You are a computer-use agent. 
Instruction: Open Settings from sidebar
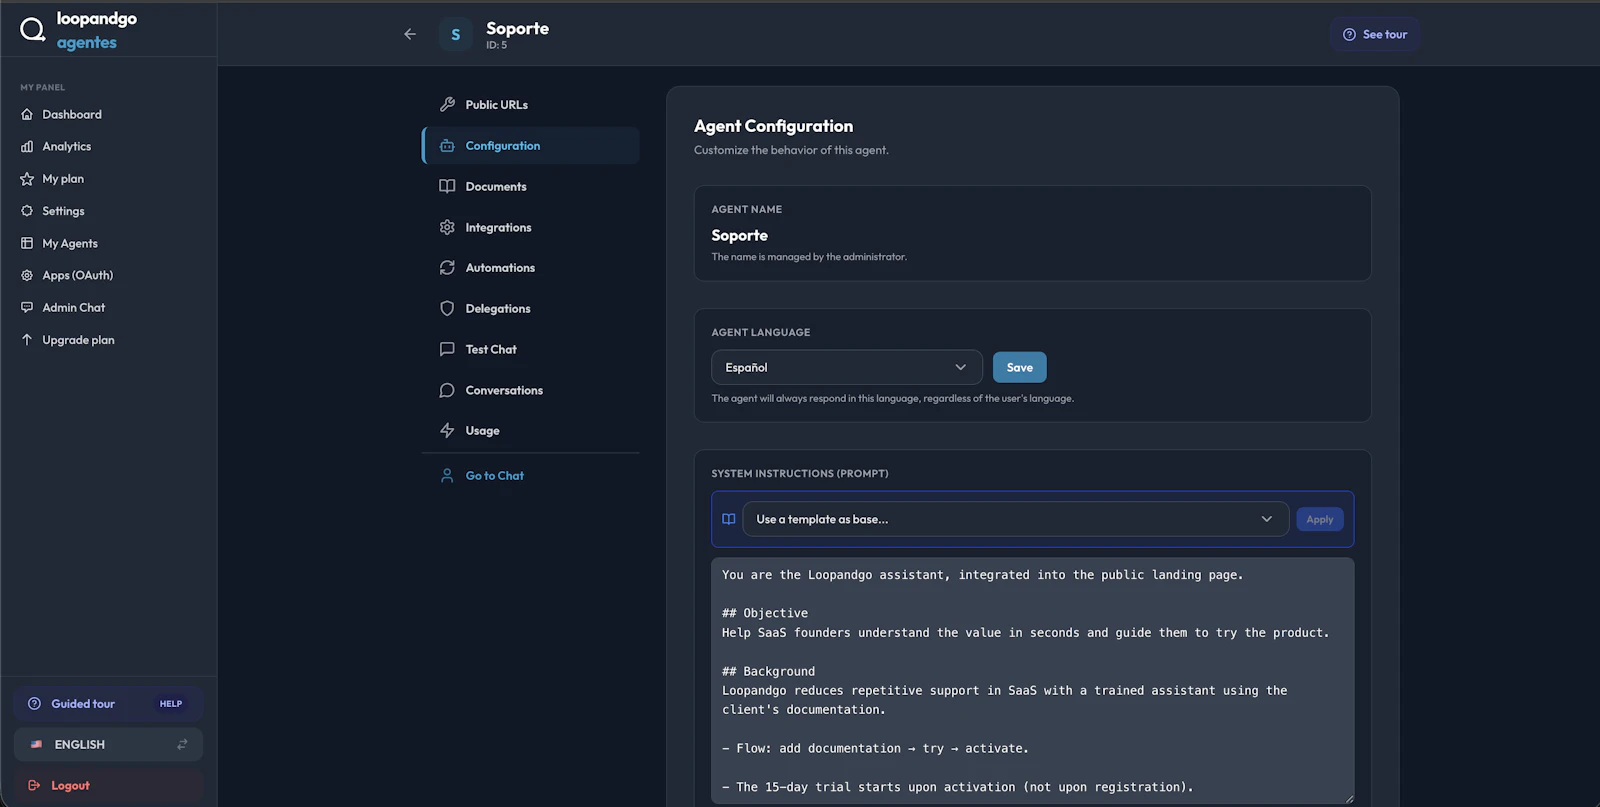[x=108, y=211]
